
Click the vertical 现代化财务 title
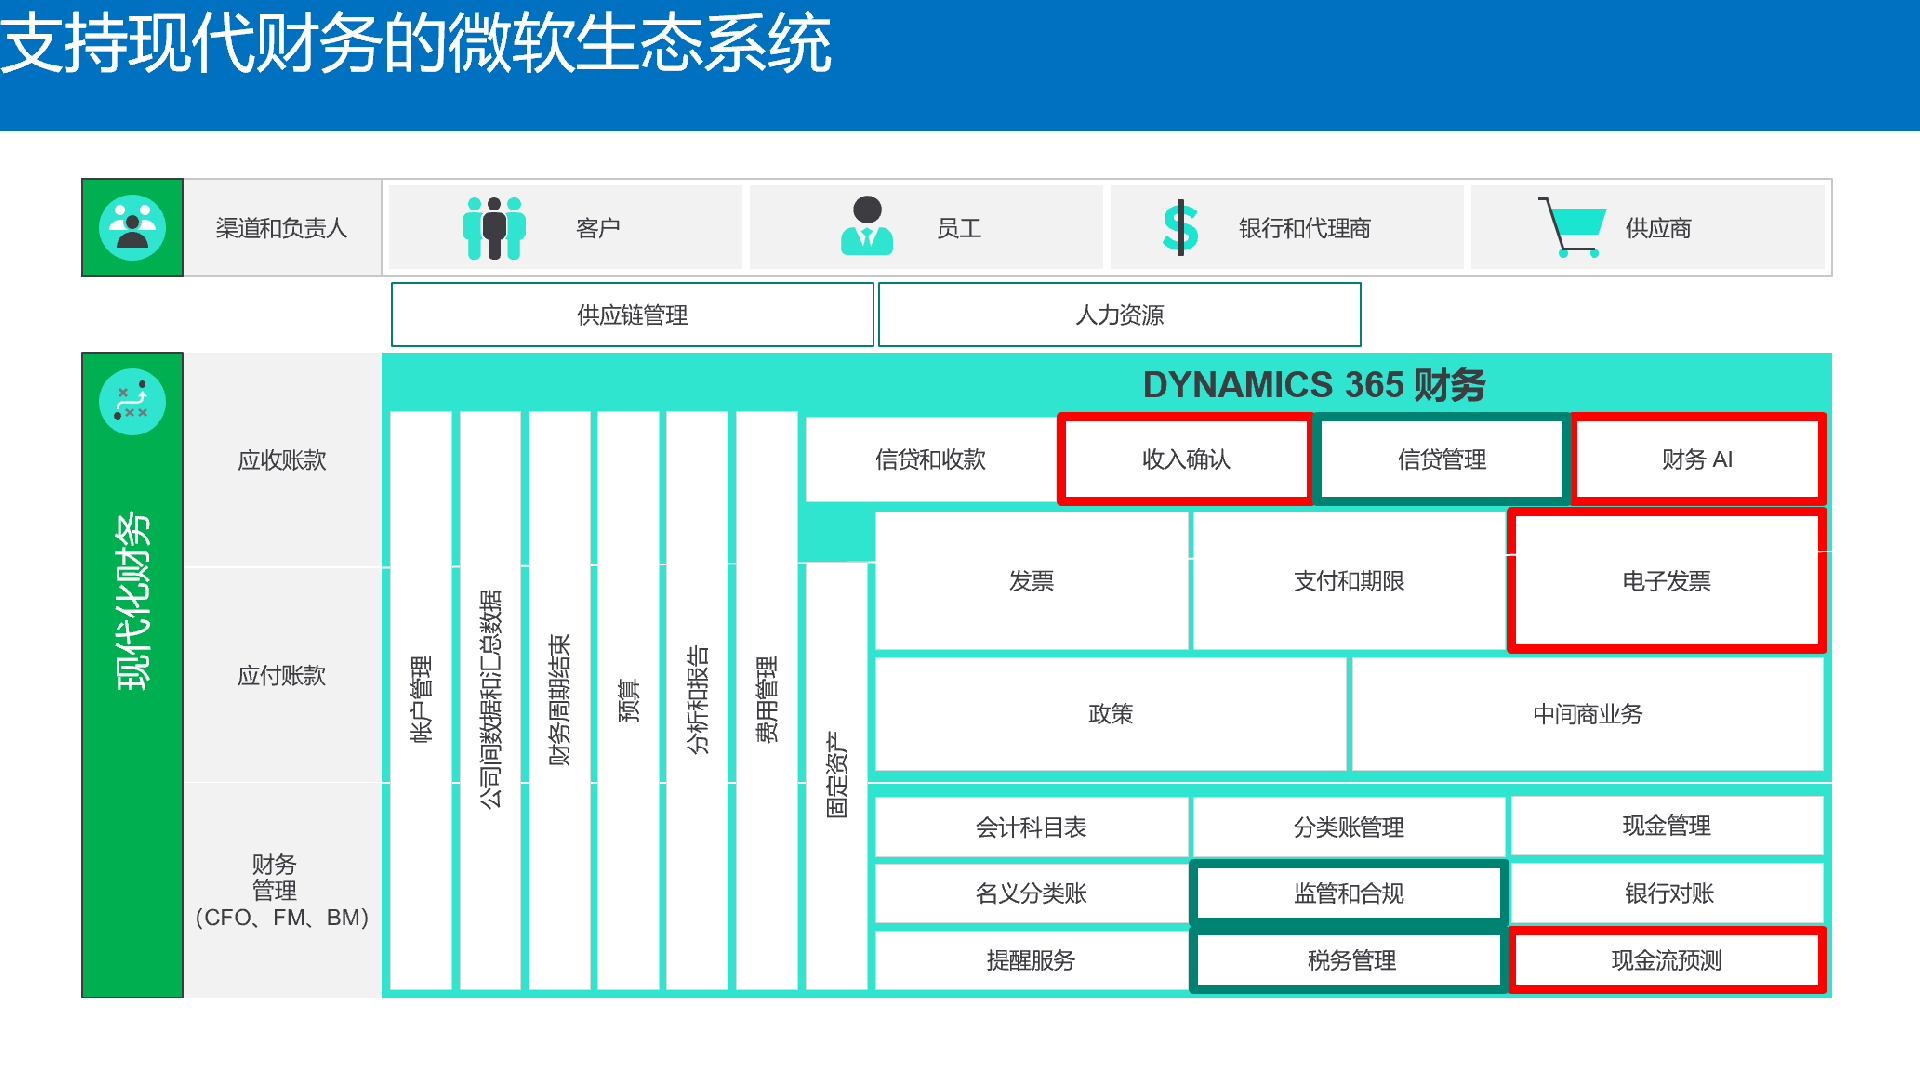[133, 601]
